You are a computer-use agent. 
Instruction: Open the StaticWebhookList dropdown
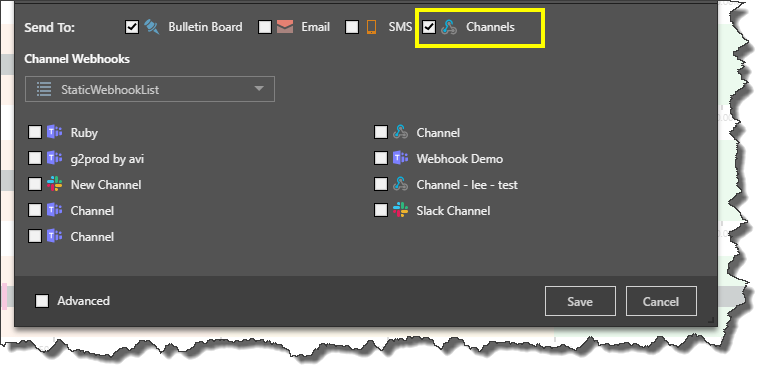click(150, 89)
